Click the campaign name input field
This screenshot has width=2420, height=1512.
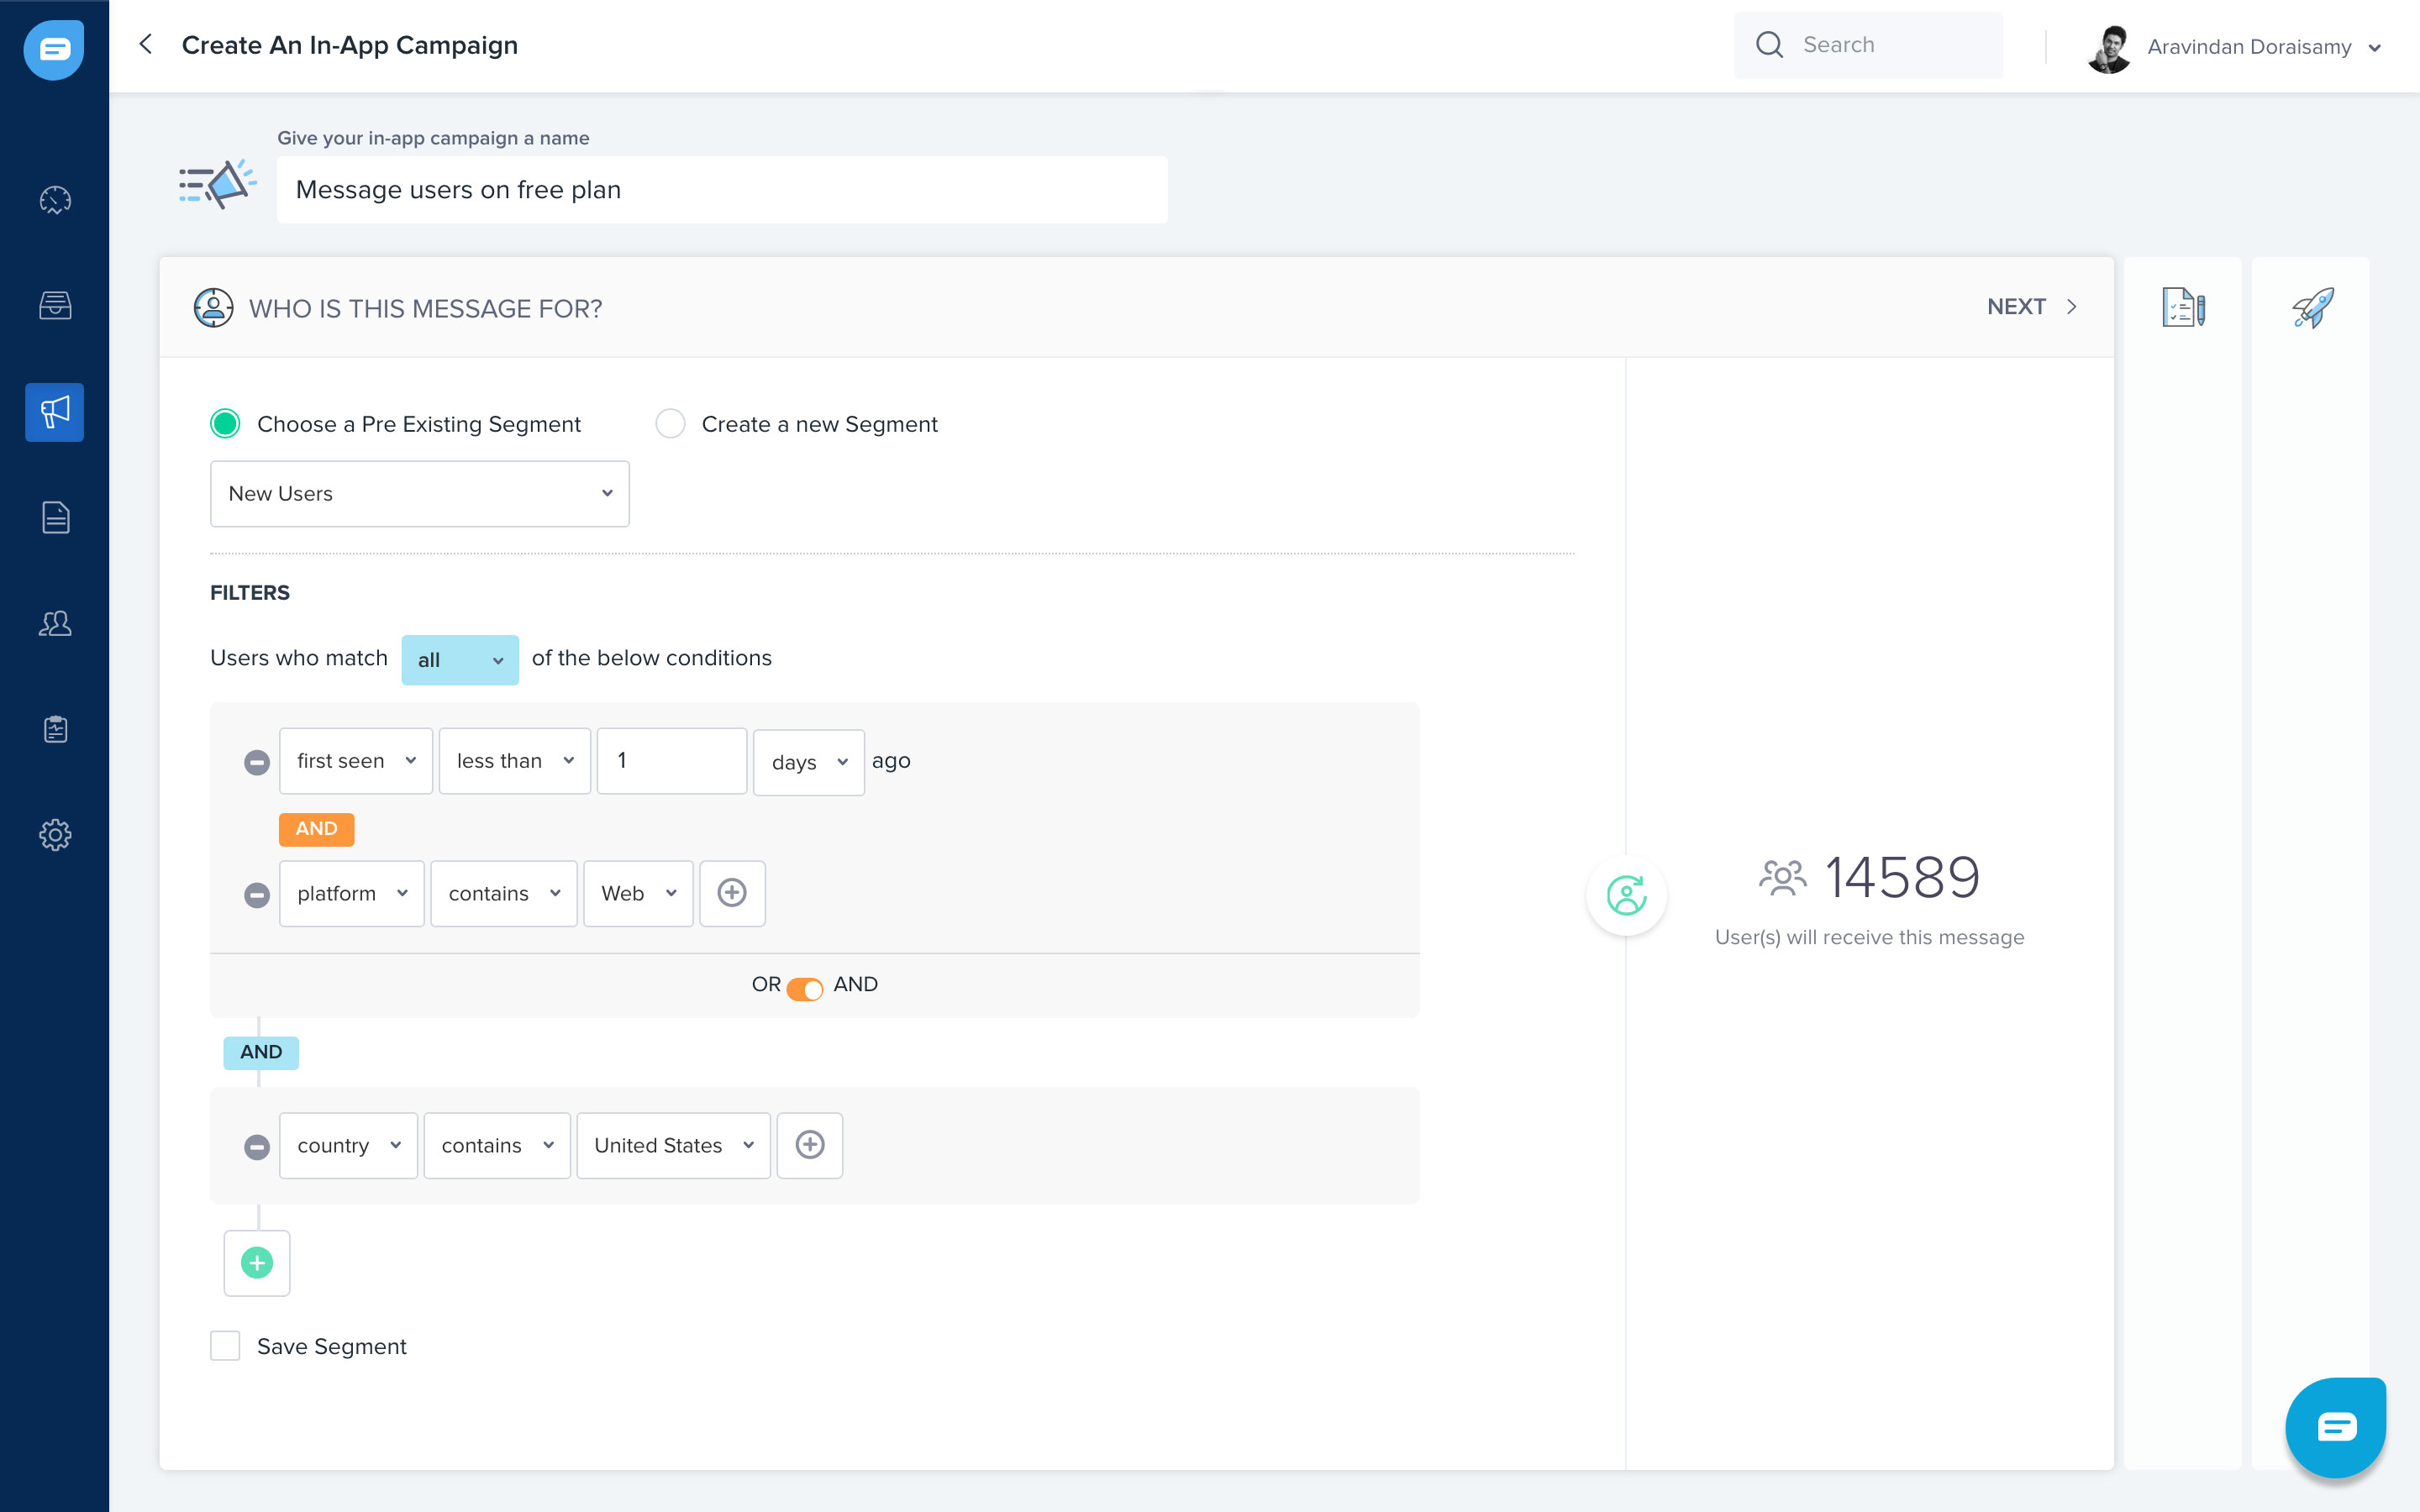722,190
